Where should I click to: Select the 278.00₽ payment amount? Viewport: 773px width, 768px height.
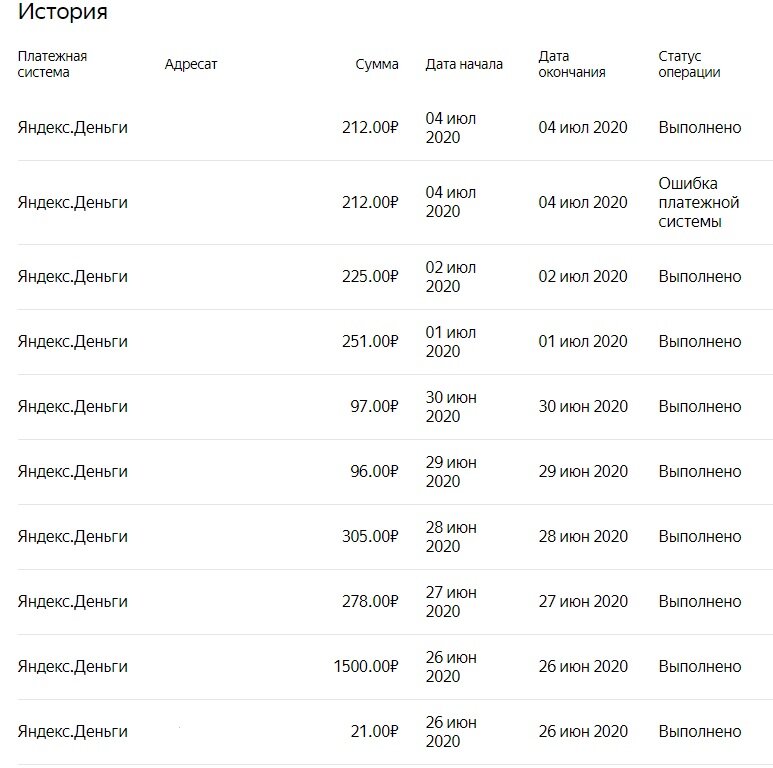pyautogui.click(x=370, y=601)
